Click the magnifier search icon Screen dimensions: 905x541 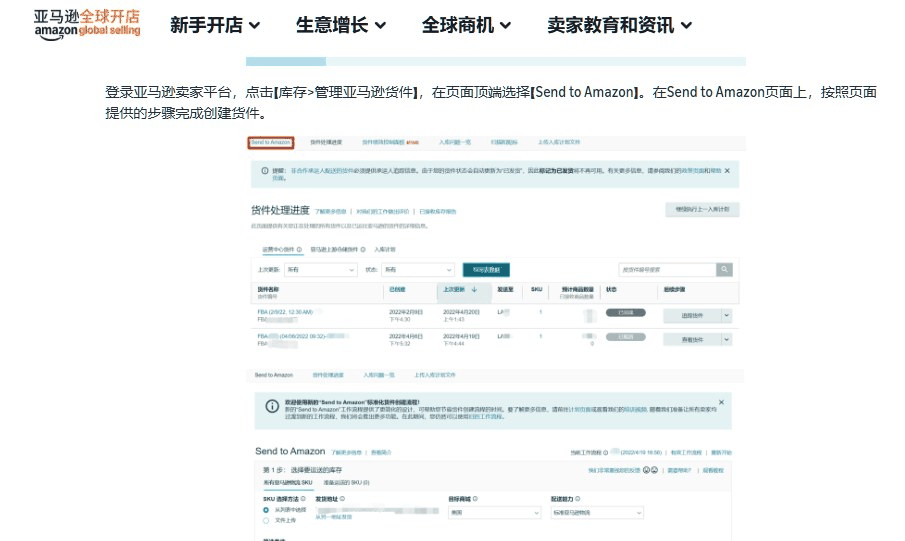(724, 270)
